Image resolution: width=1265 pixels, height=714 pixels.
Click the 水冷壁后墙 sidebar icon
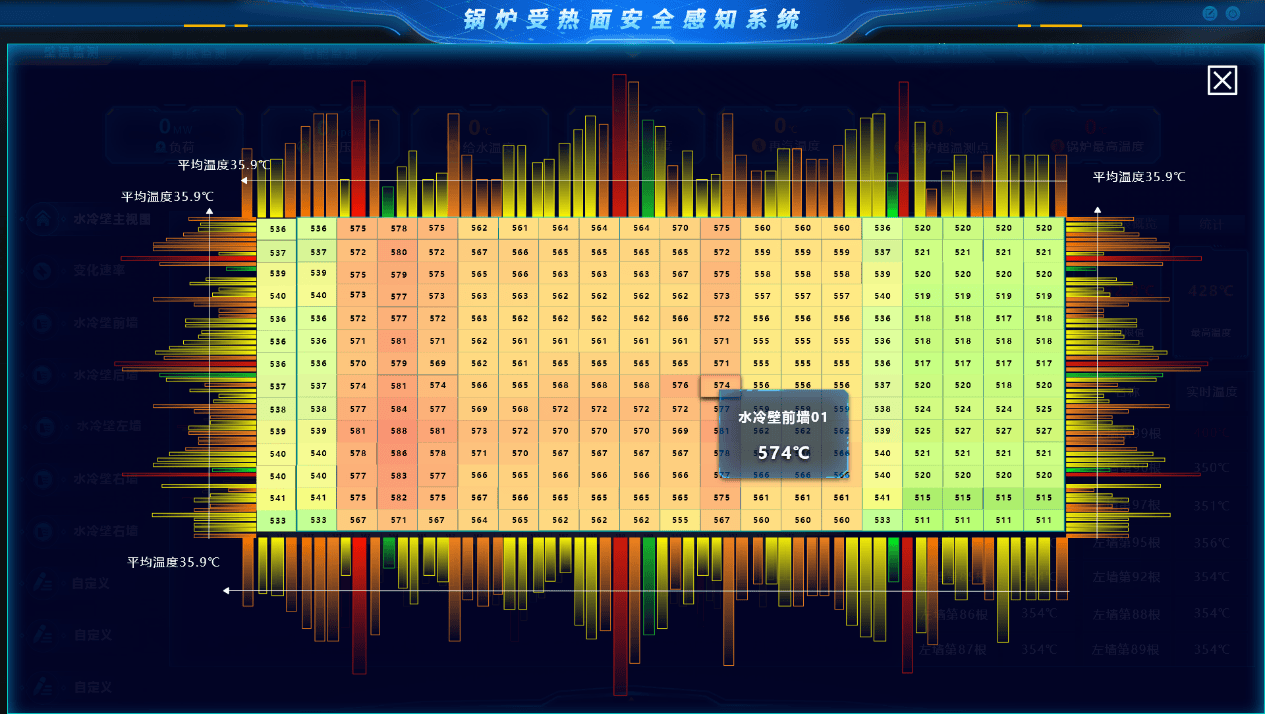[44, 375]
